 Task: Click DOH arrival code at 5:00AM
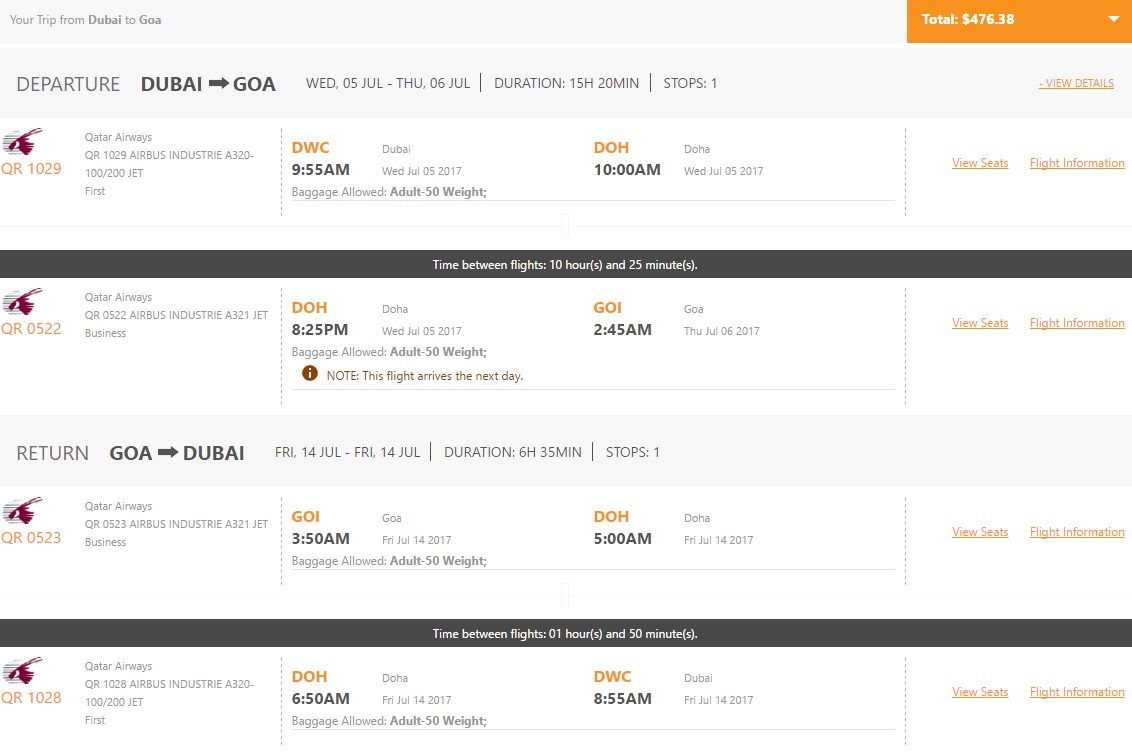point(611,517)
